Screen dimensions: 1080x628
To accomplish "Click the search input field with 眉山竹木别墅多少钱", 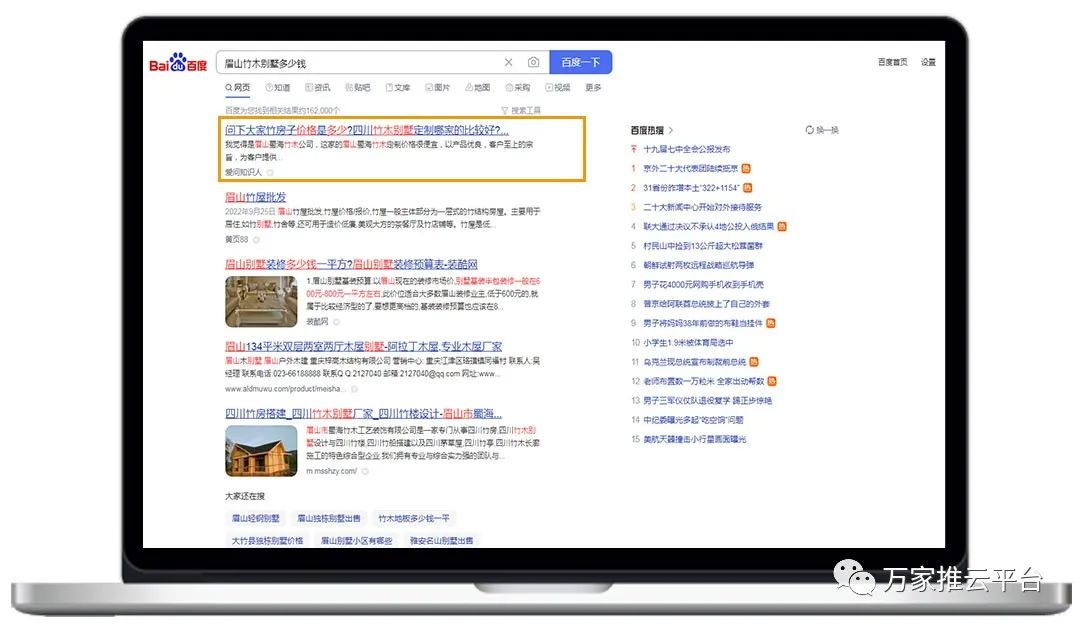I will click(360, 63).
